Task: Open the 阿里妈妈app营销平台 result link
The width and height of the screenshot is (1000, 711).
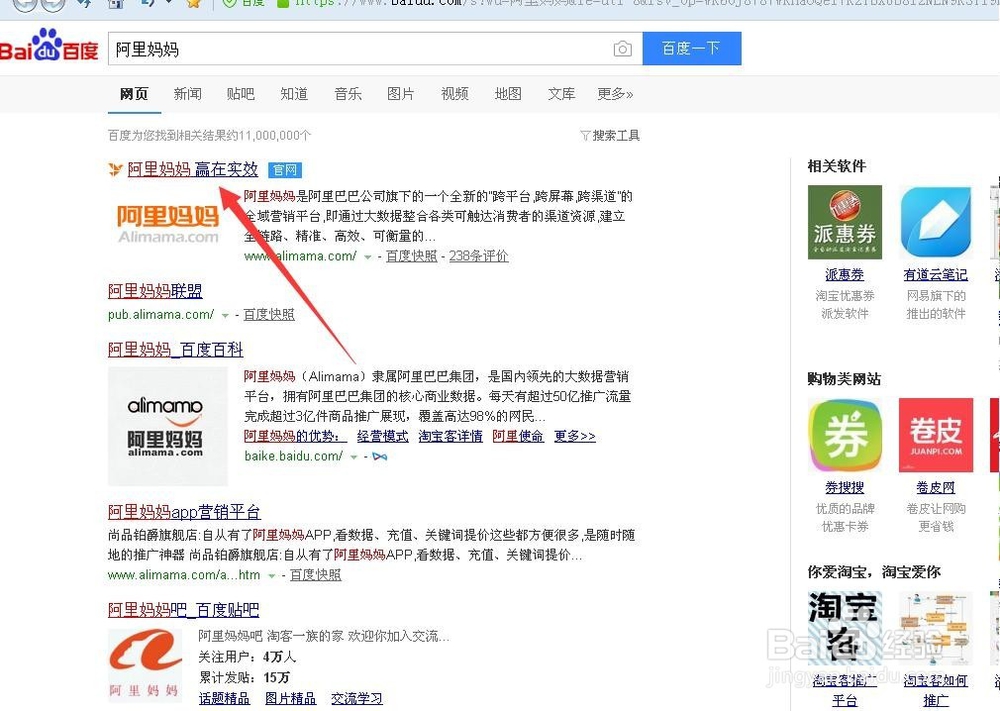Action: [184, 512]
